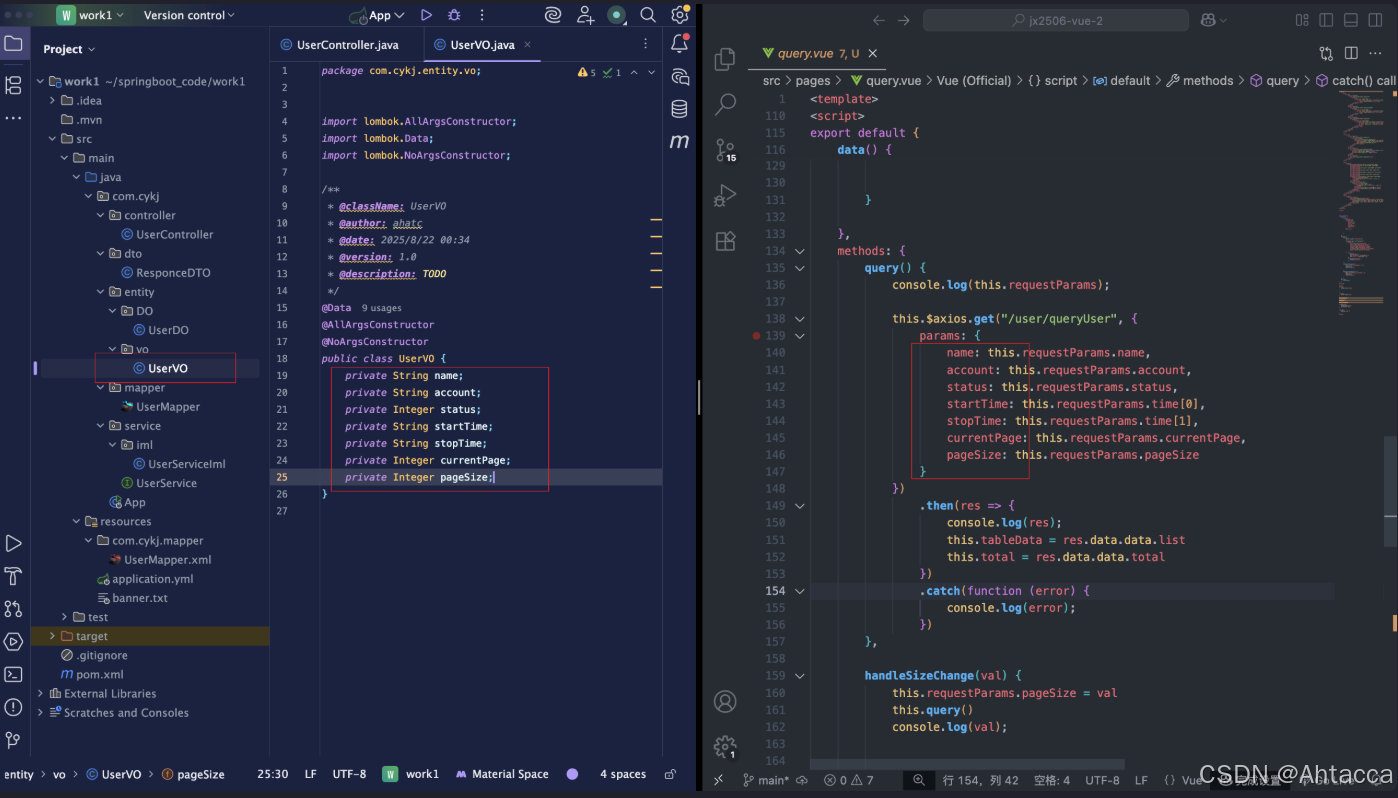Run the App configuration with play icon
This screenshot has height=798, width=1398.
tap(426, 15)
